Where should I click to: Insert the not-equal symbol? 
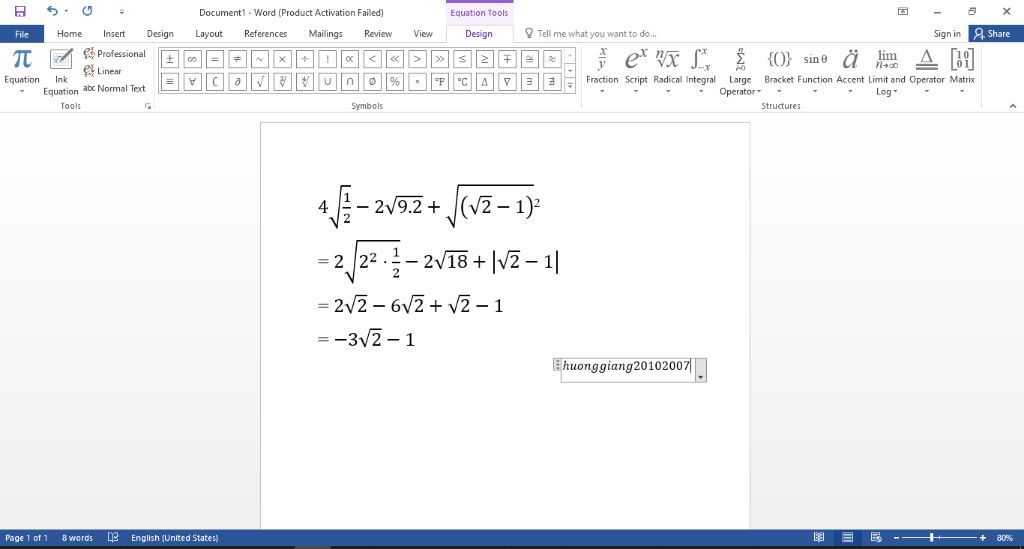[237, 59]
